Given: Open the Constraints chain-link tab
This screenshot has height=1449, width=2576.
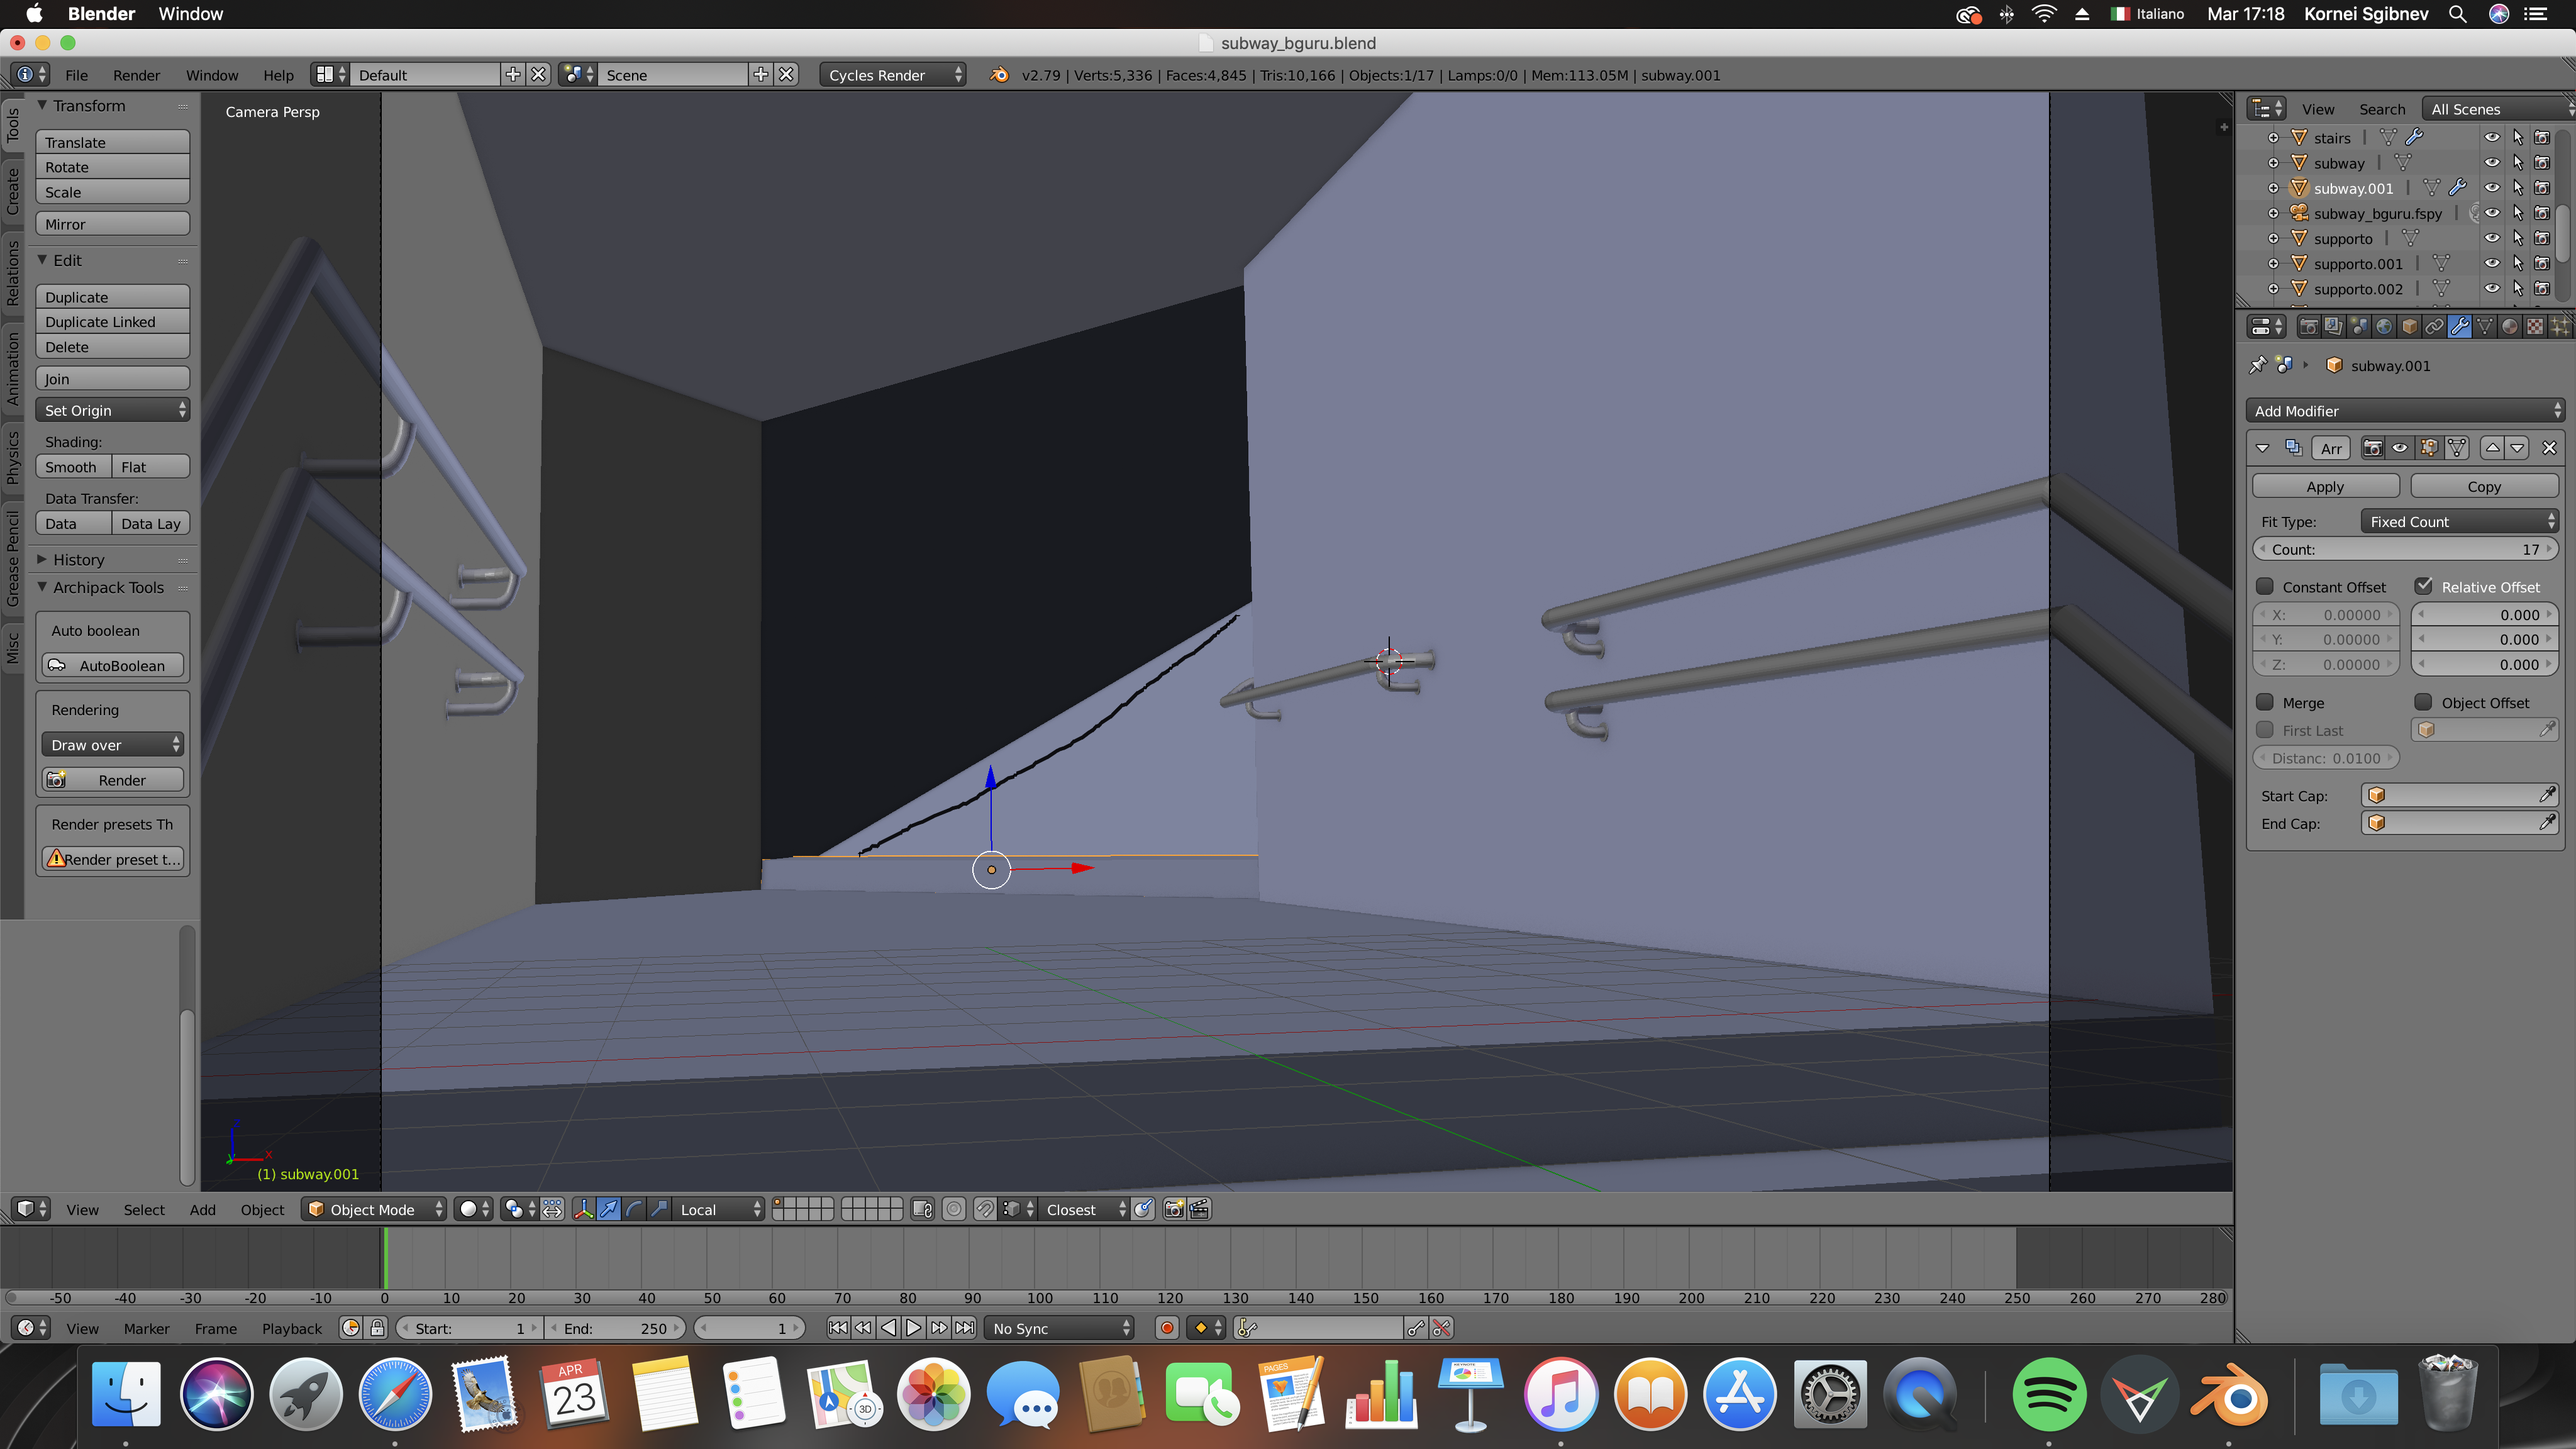Looking at the screenshot, I should tap(2435, 327).
